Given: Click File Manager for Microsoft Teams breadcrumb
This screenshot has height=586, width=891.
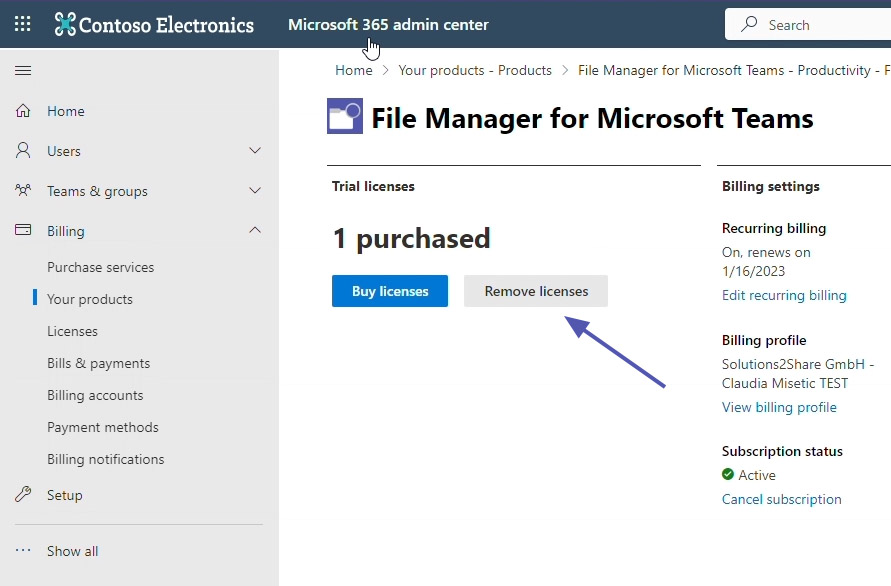Looking at the screenshot, I should (x=734, y=70).
